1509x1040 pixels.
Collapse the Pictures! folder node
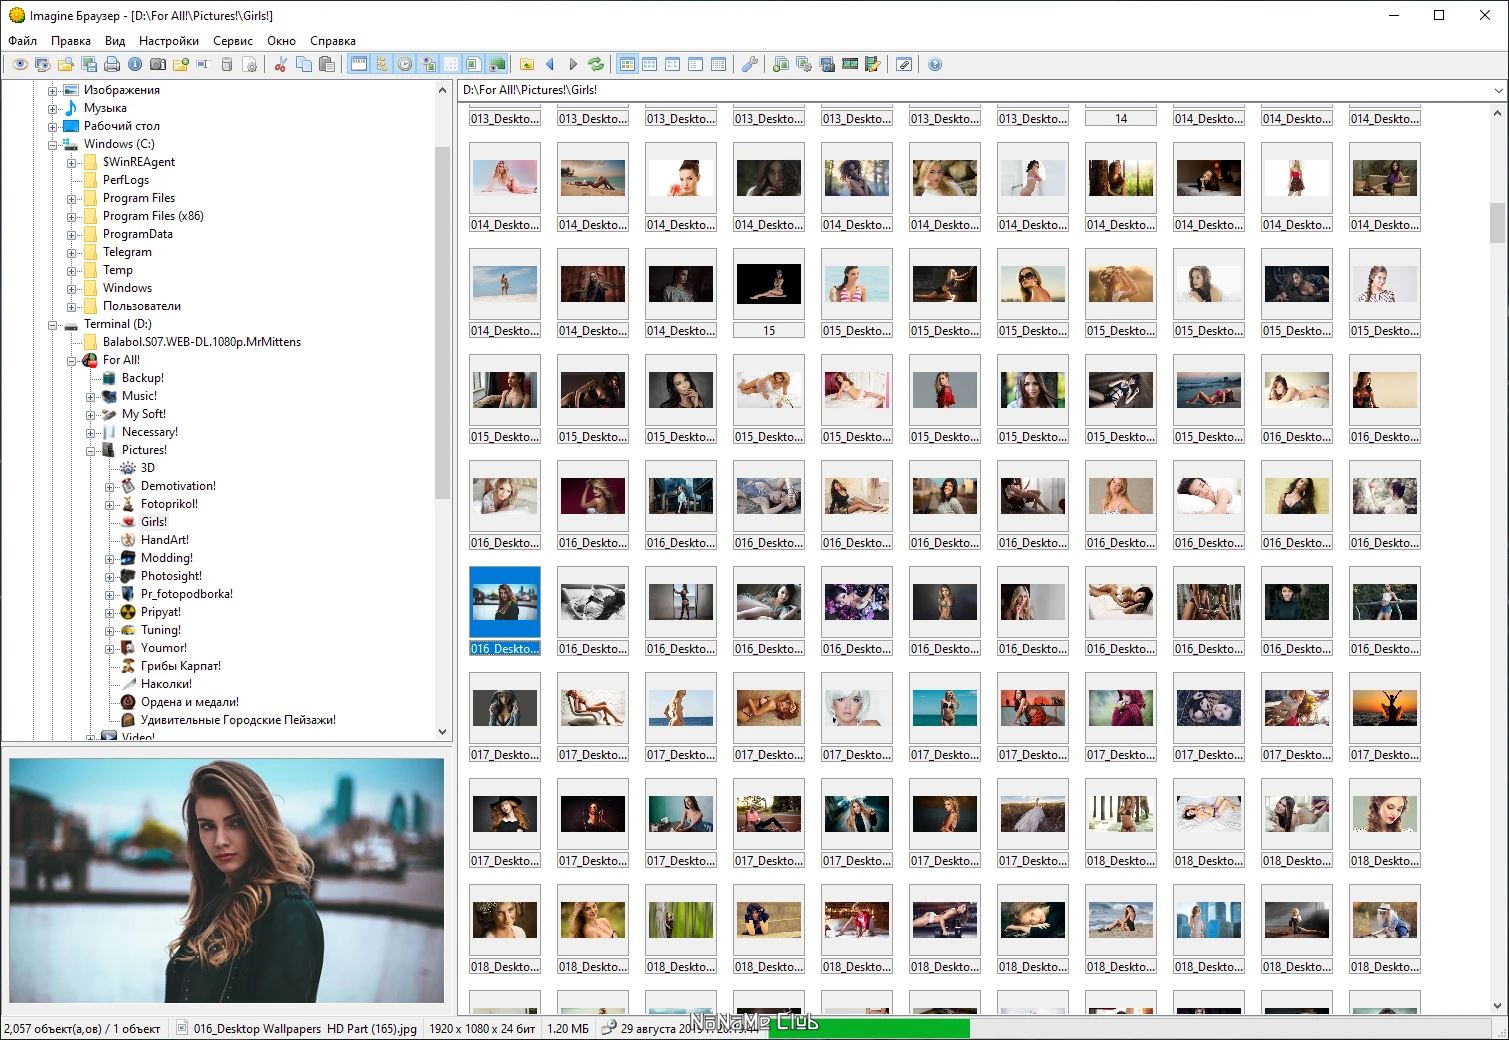[90, 450]
